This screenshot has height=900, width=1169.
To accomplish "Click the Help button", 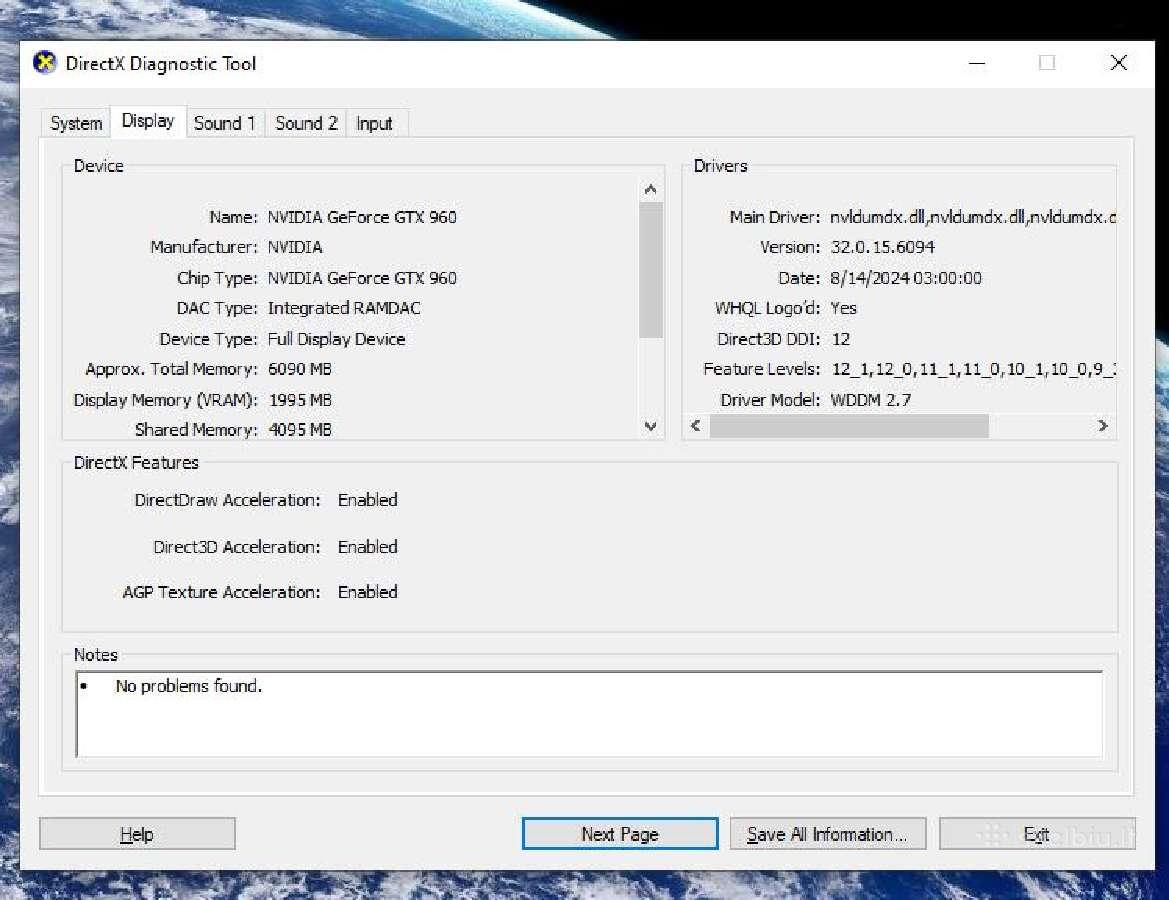I will (137, 834).
